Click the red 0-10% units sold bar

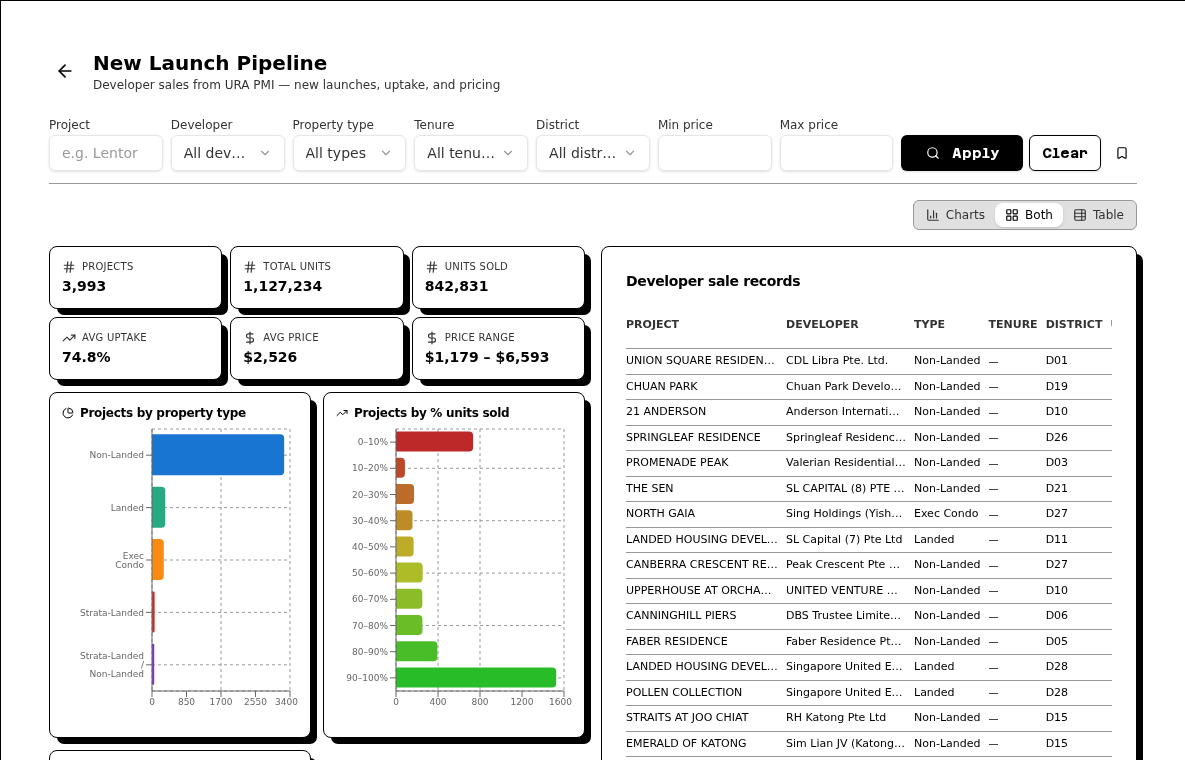click(x=434, y=442)
